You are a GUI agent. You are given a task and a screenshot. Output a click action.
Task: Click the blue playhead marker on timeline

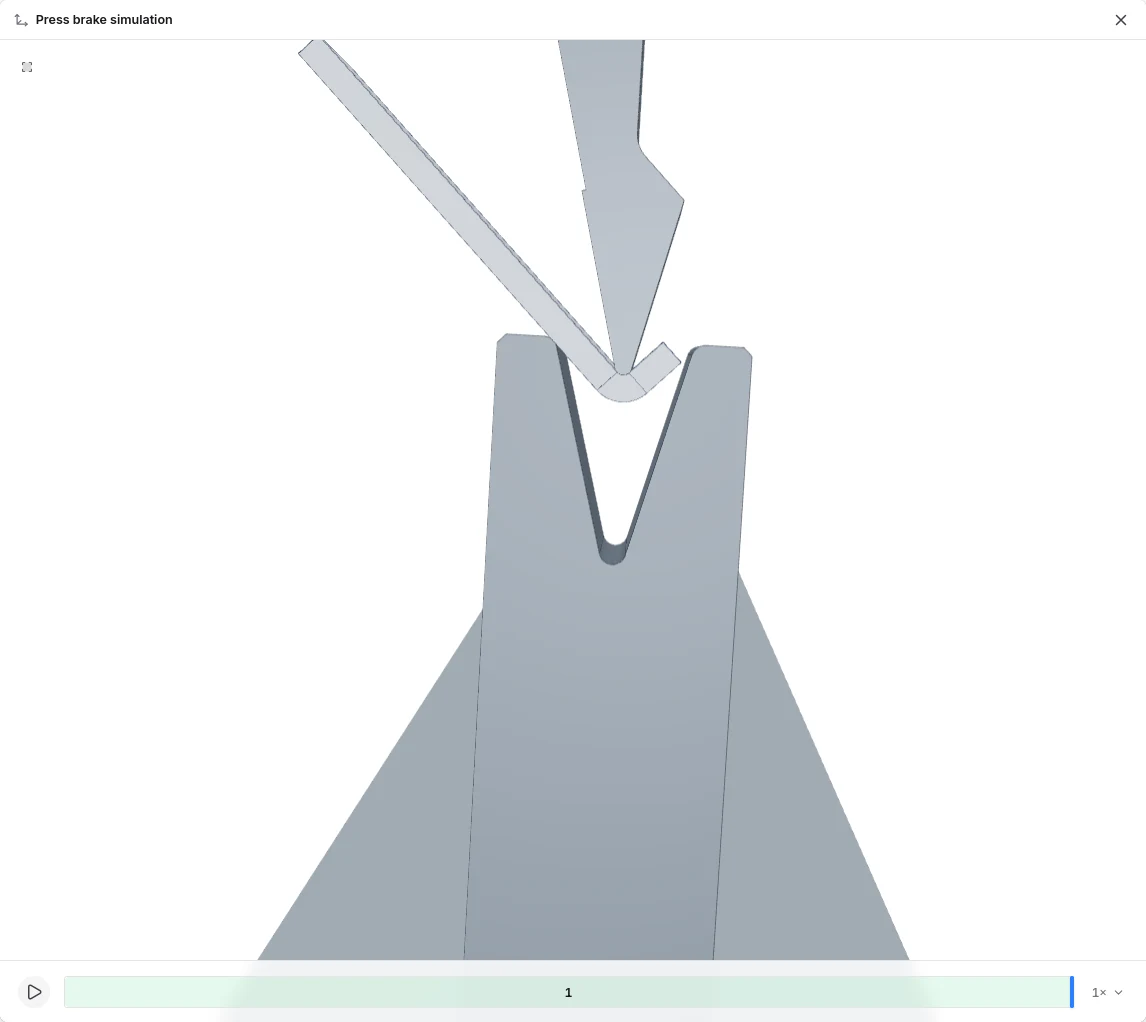1071,992
